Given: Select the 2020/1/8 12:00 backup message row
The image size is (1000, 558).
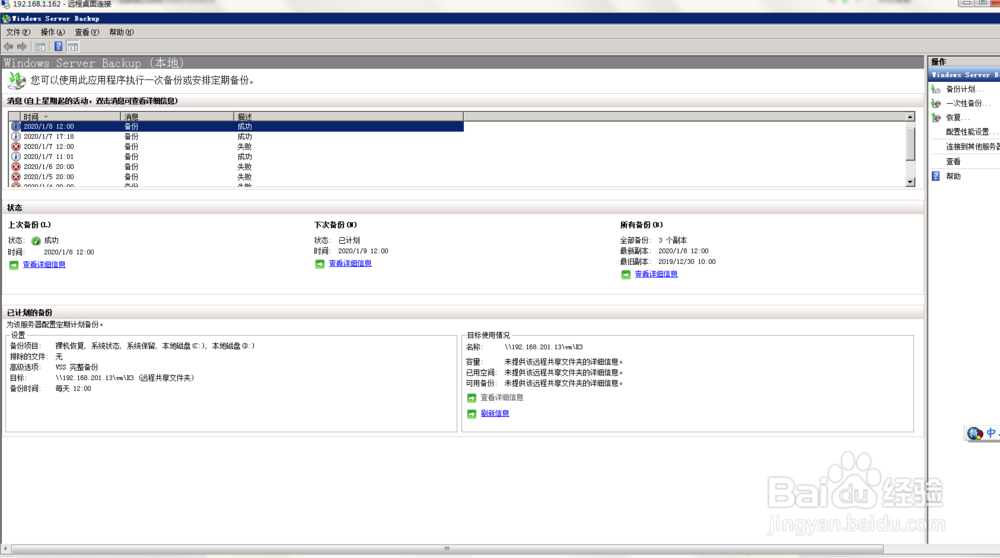Looking at the screenshot, I should pos(236,126).
